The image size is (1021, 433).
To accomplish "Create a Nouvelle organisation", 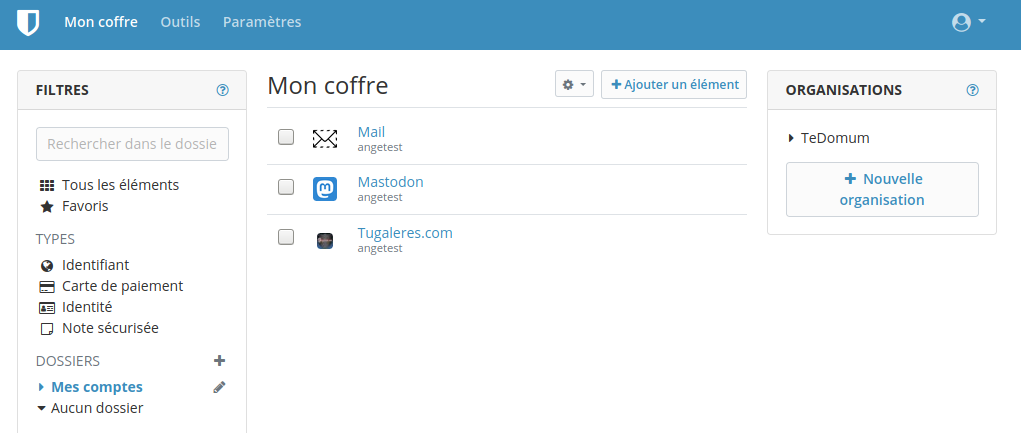I will point(882,189).
